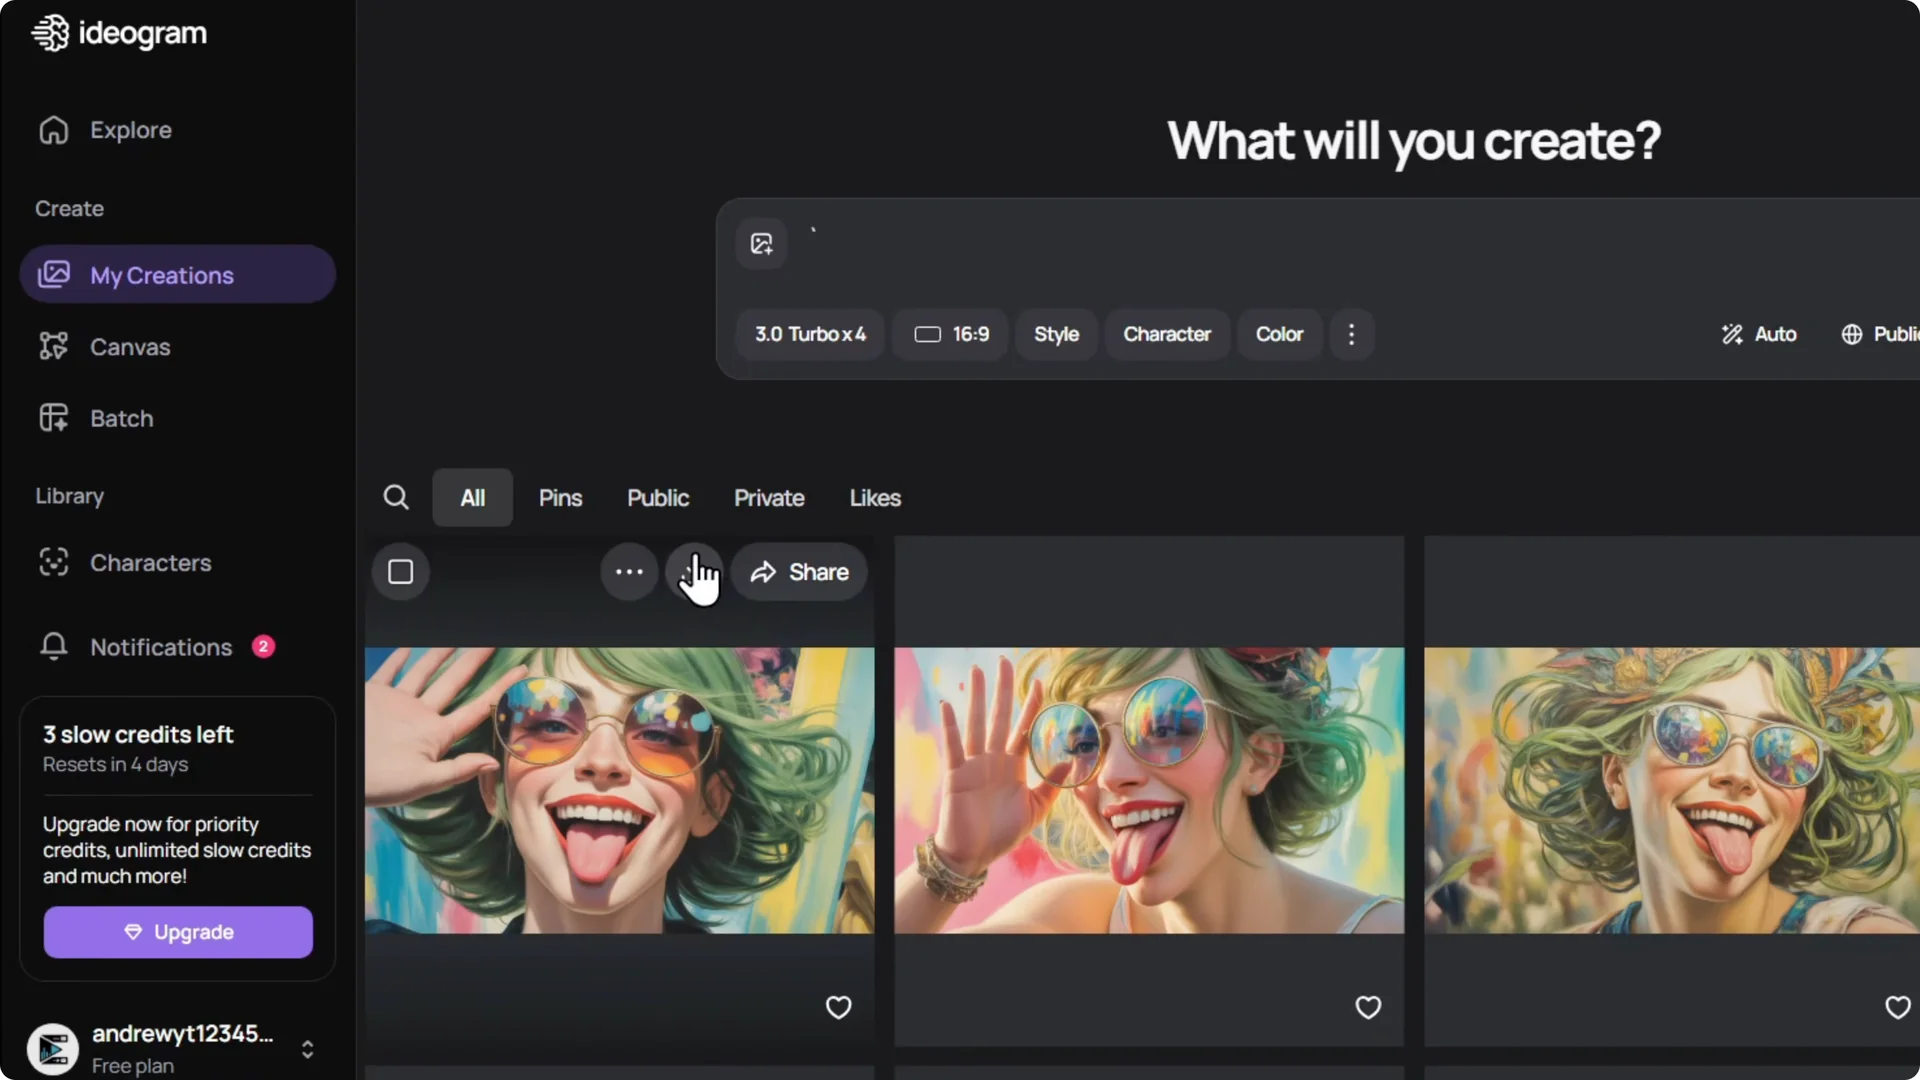1920x1080 pixels.
Task: Open the 16:9 aspect ratio selector
Action: [x=948, y=334]
